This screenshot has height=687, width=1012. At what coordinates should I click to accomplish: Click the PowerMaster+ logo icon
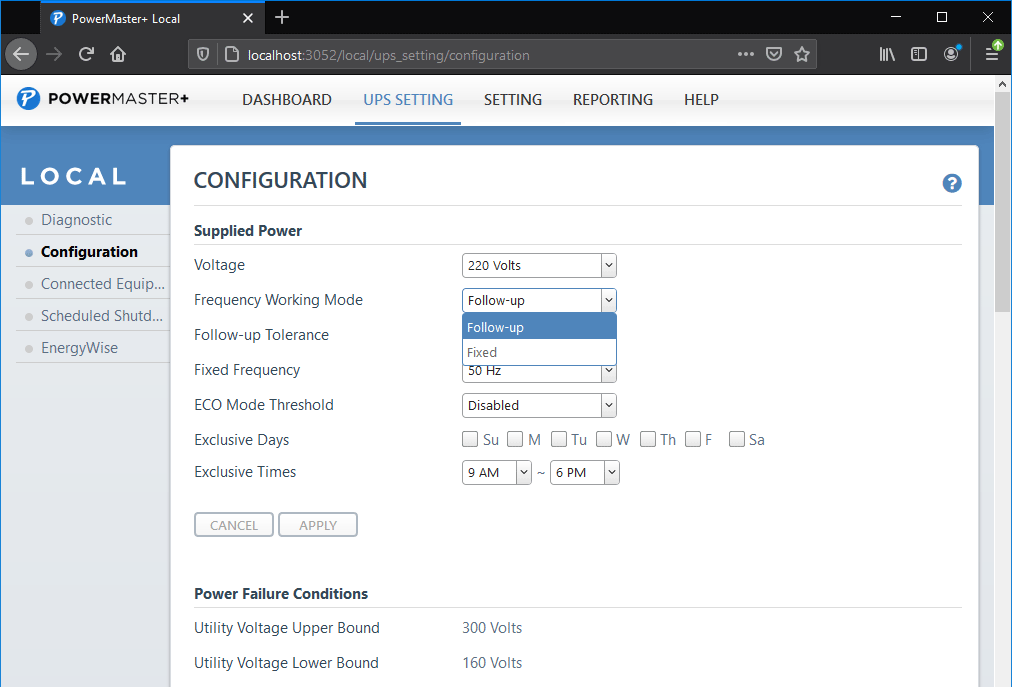coord(28,99)
